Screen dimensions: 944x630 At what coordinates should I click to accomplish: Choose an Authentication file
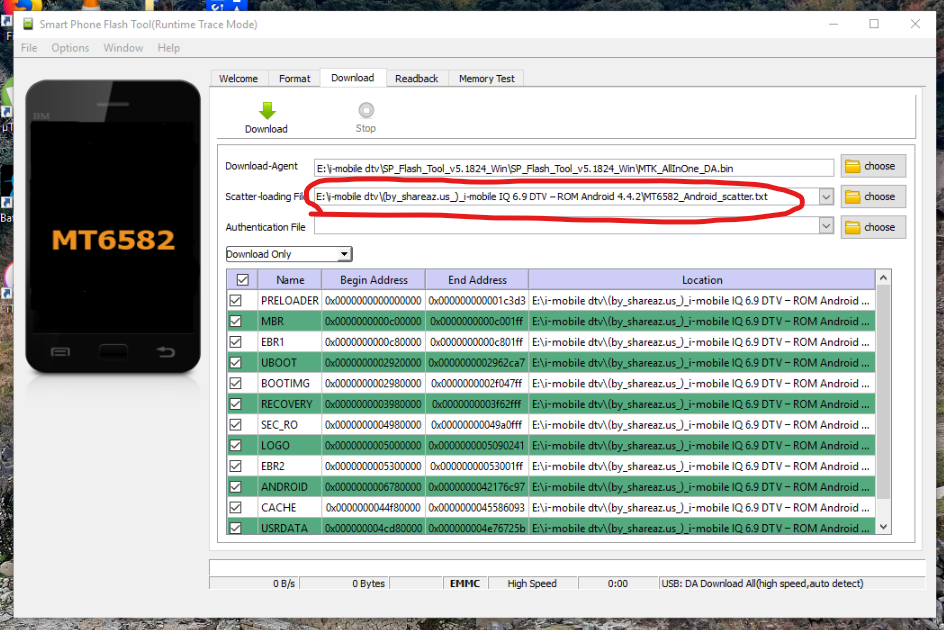pos(873,228)
